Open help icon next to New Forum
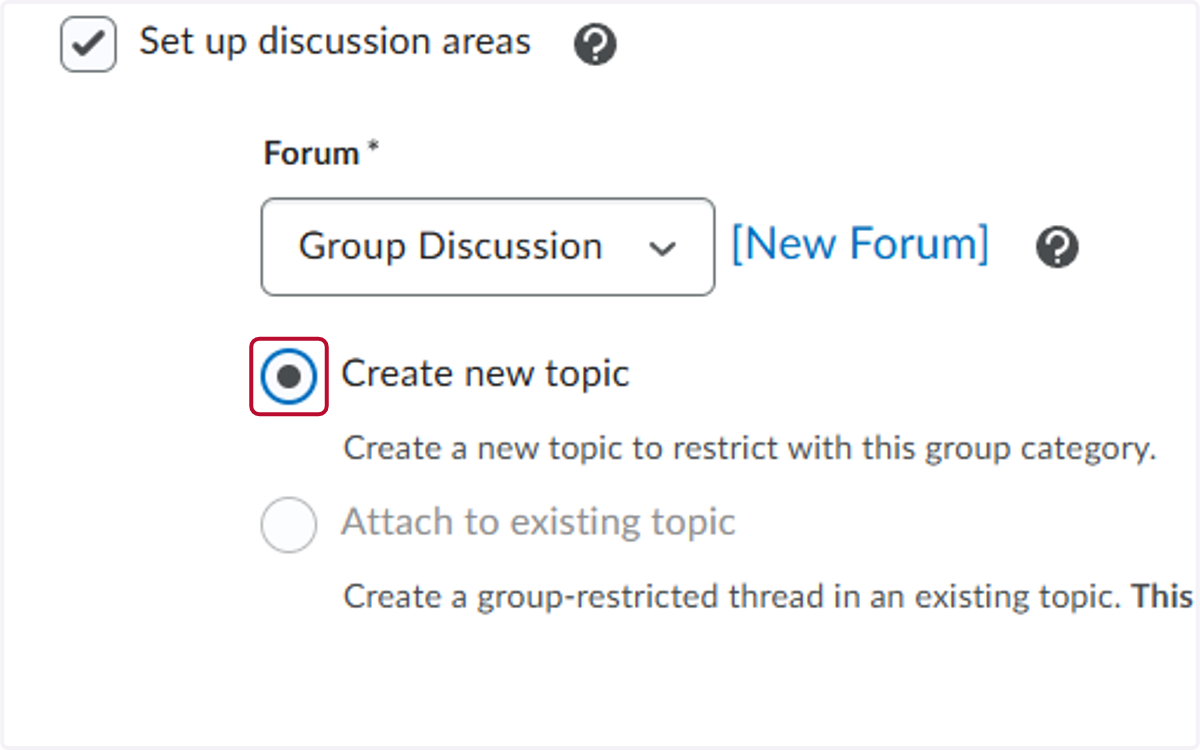This screenshot has width=1200, height=750. click(1057, 247)
